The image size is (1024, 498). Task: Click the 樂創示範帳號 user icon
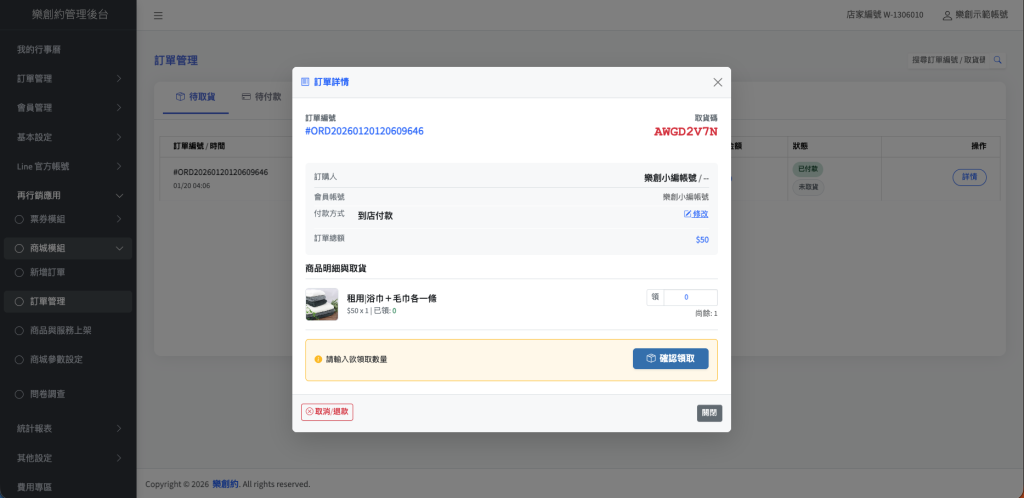click(x=947, y=16)
